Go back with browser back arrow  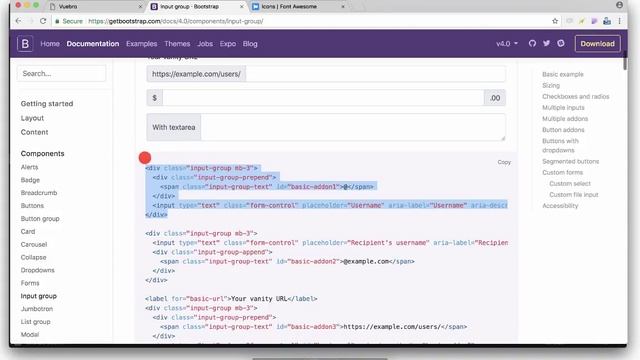(18, 21)
